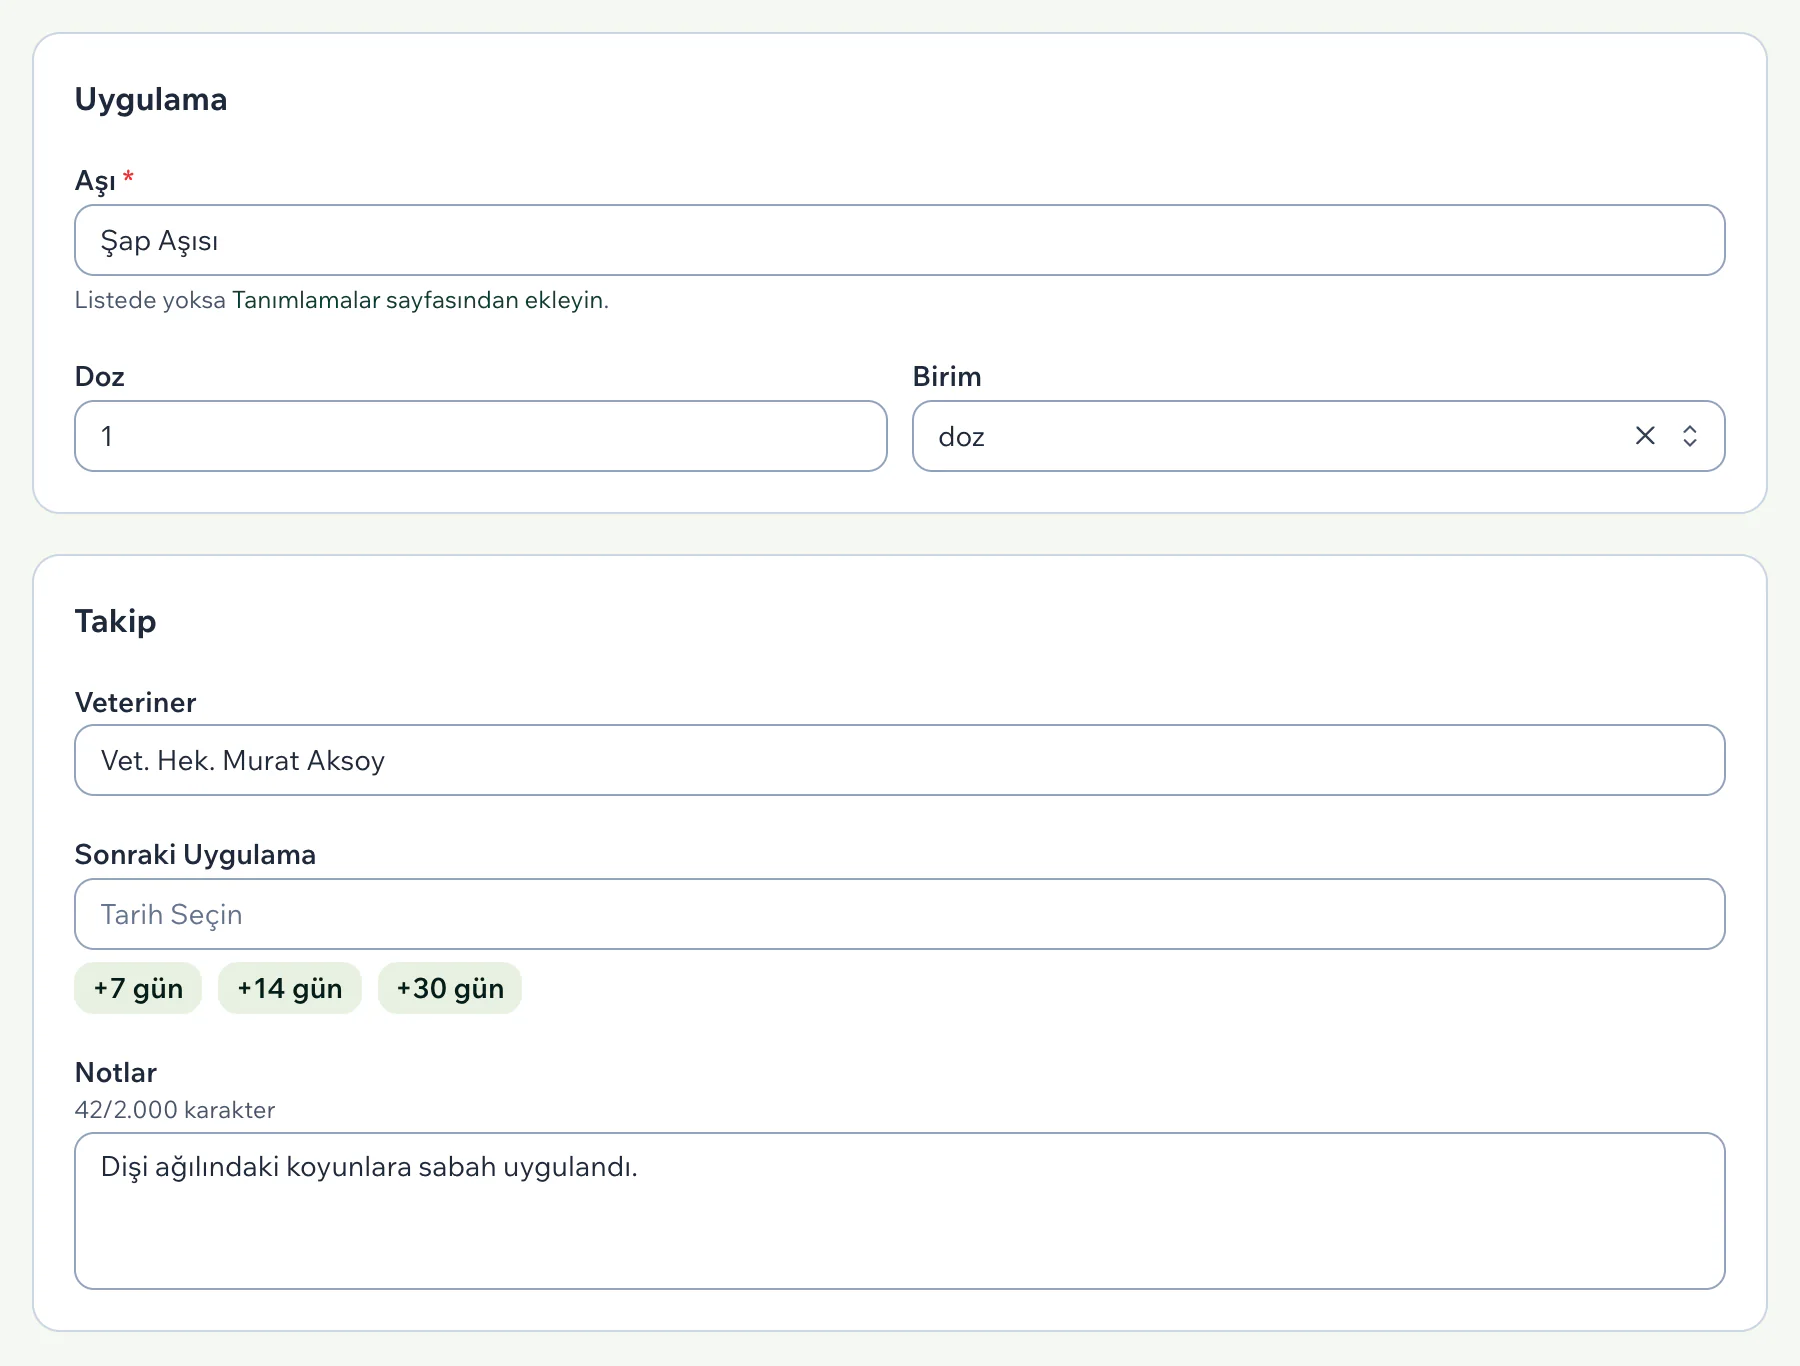Open the Birim dropdown chevrons
The width and height of the screenshot is (1800, 1366).
point(1690,436)
